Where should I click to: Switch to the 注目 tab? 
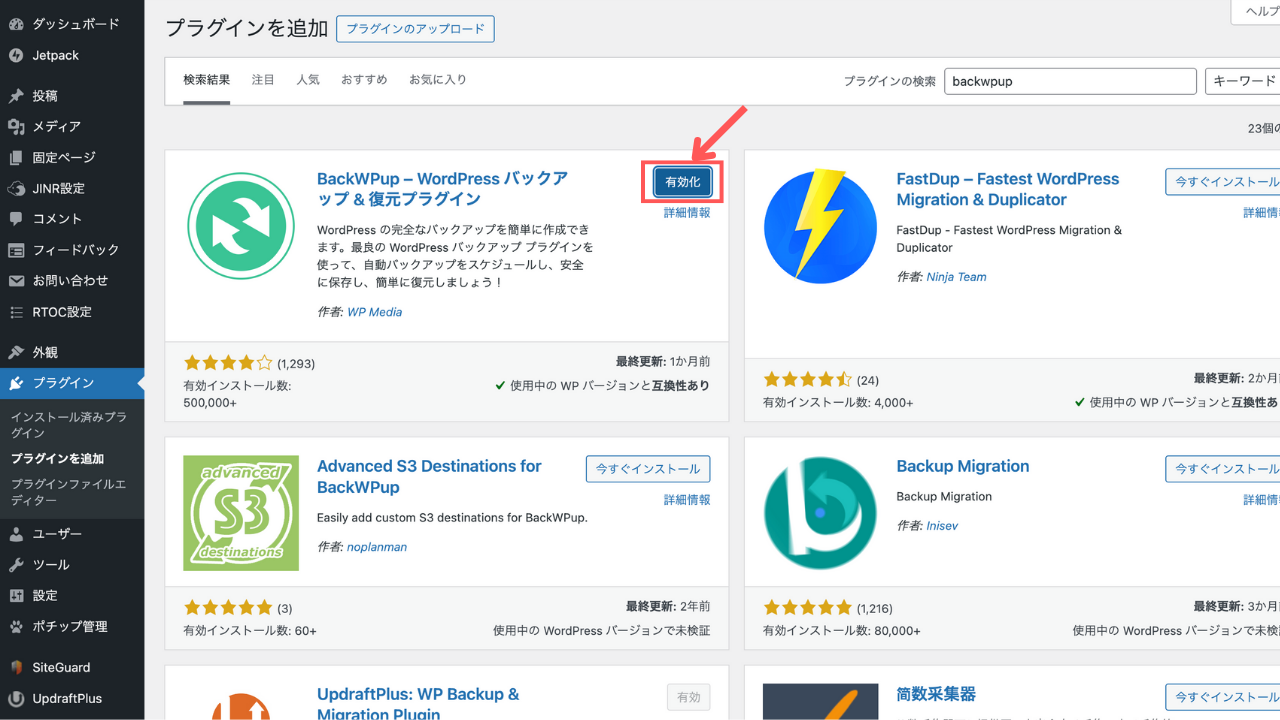(x=263, y=80)
